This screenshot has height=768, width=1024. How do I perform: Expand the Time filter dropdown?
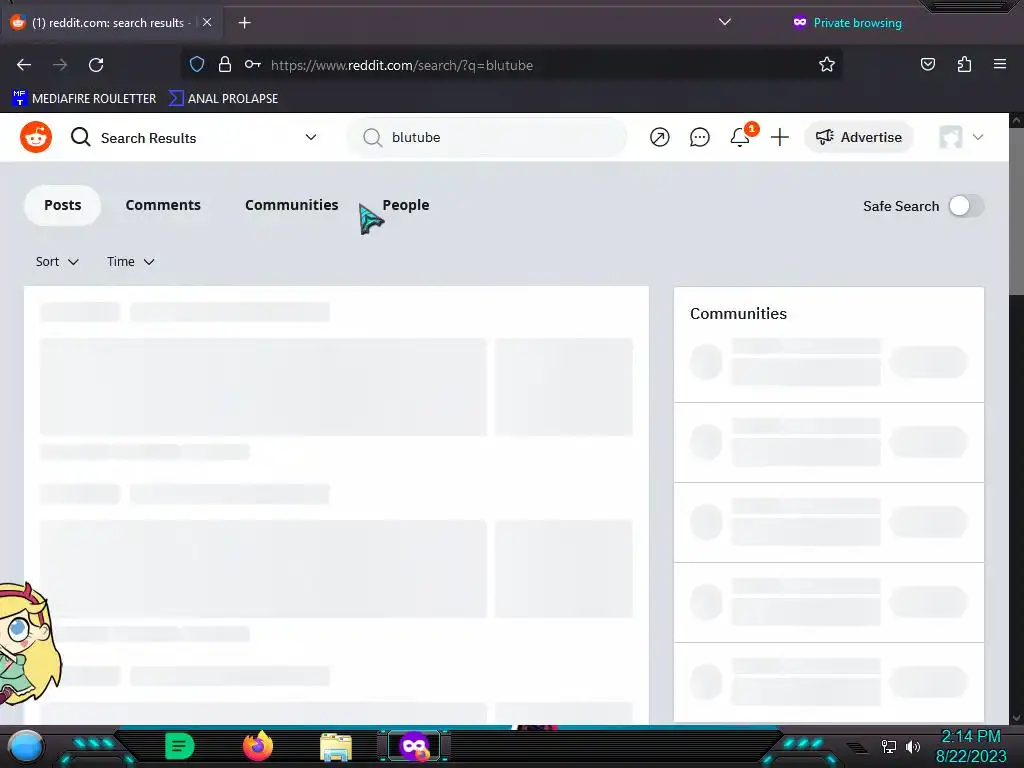[x=131, y=261]
